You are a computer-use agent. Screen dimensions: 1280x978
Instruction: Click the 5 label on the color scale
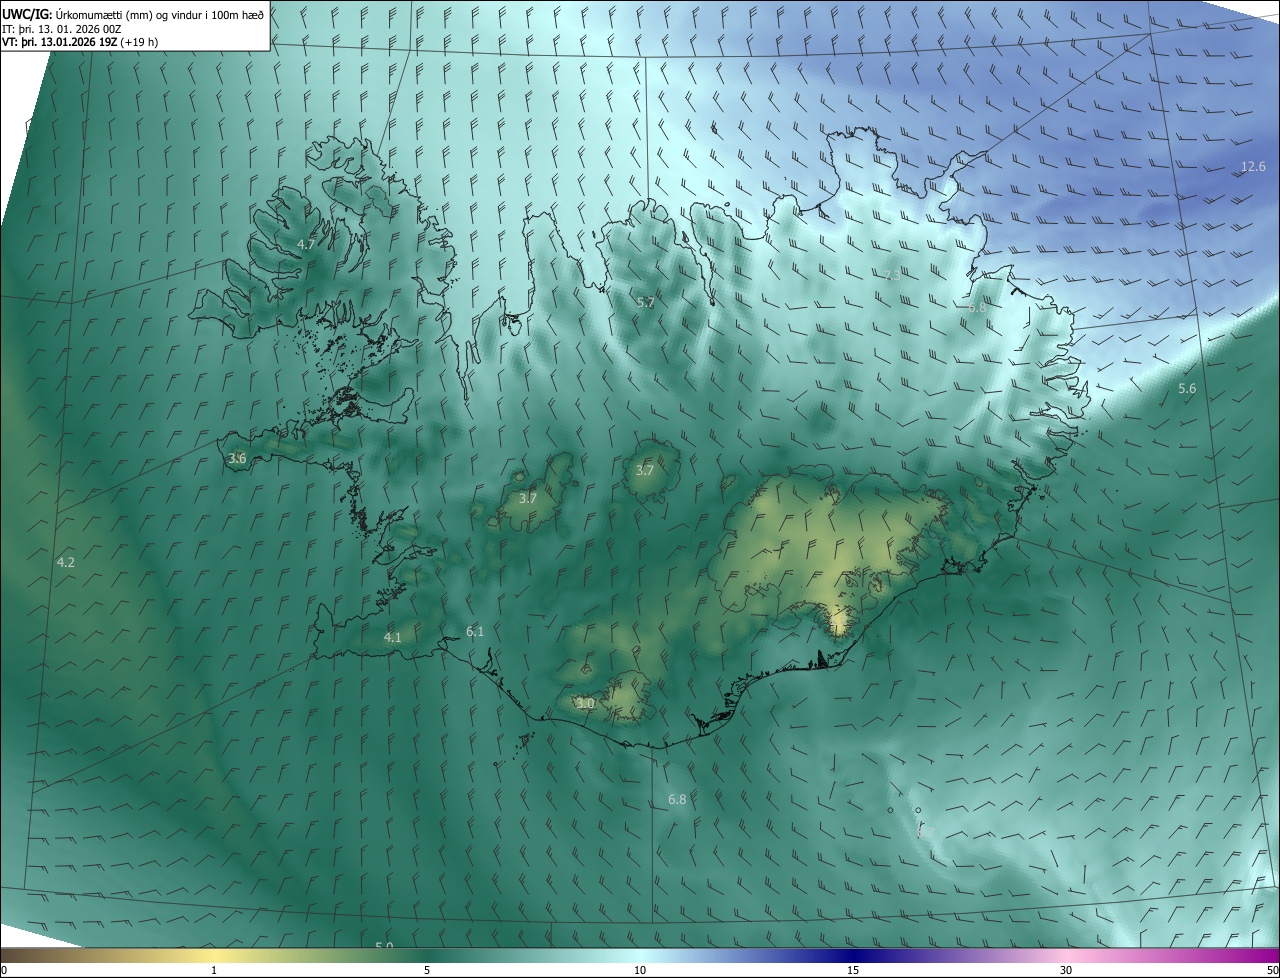pyautogui.click(x=427, y=970)
